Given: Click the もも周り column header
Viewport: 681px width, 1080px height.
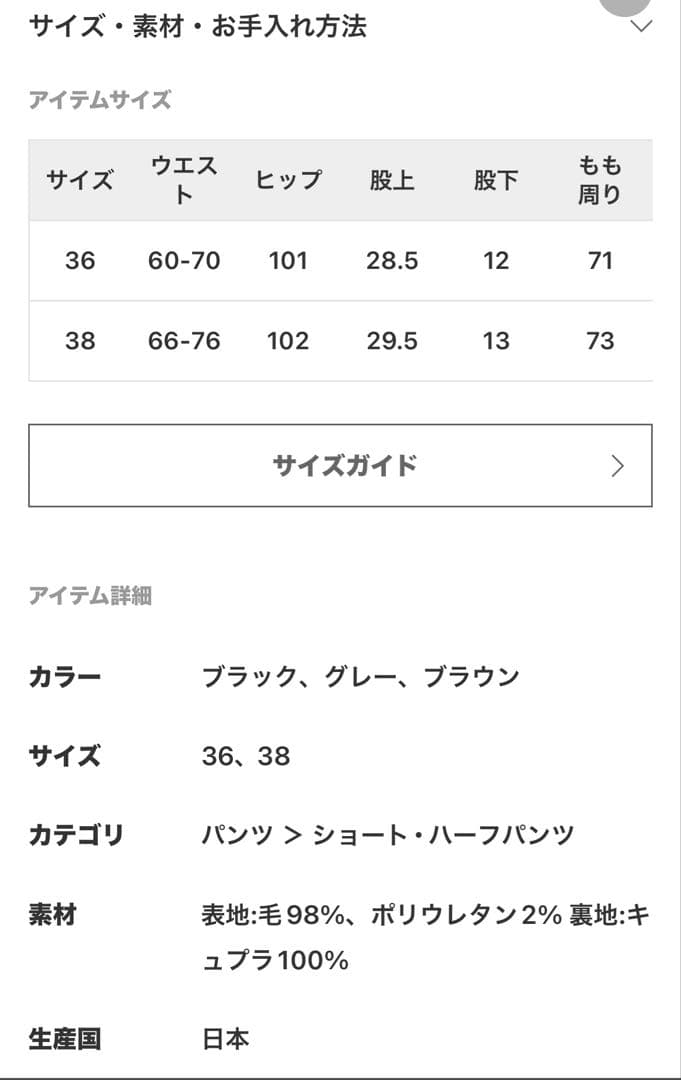Looking at the screenshot, I should tap(598, 181).
